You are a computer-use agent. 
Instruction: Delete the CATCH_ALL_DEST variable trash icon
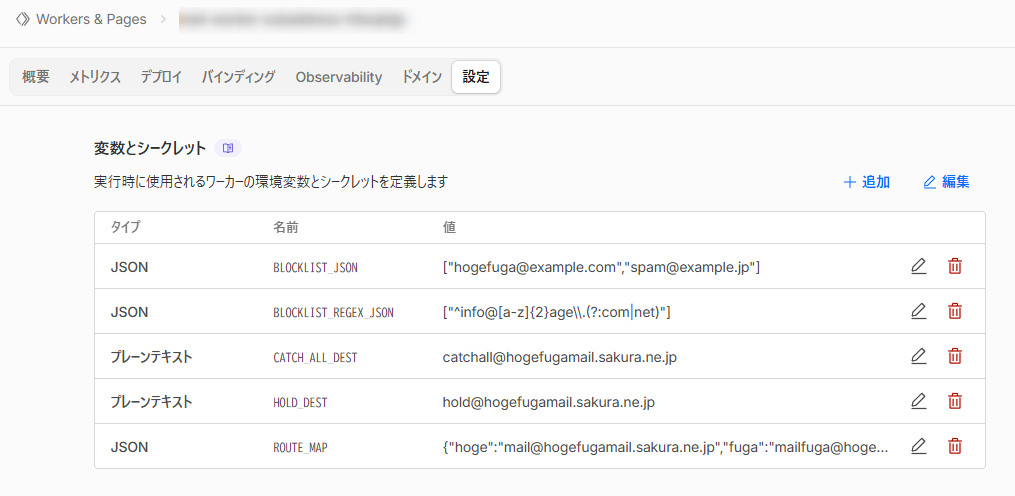pos(954,356)
